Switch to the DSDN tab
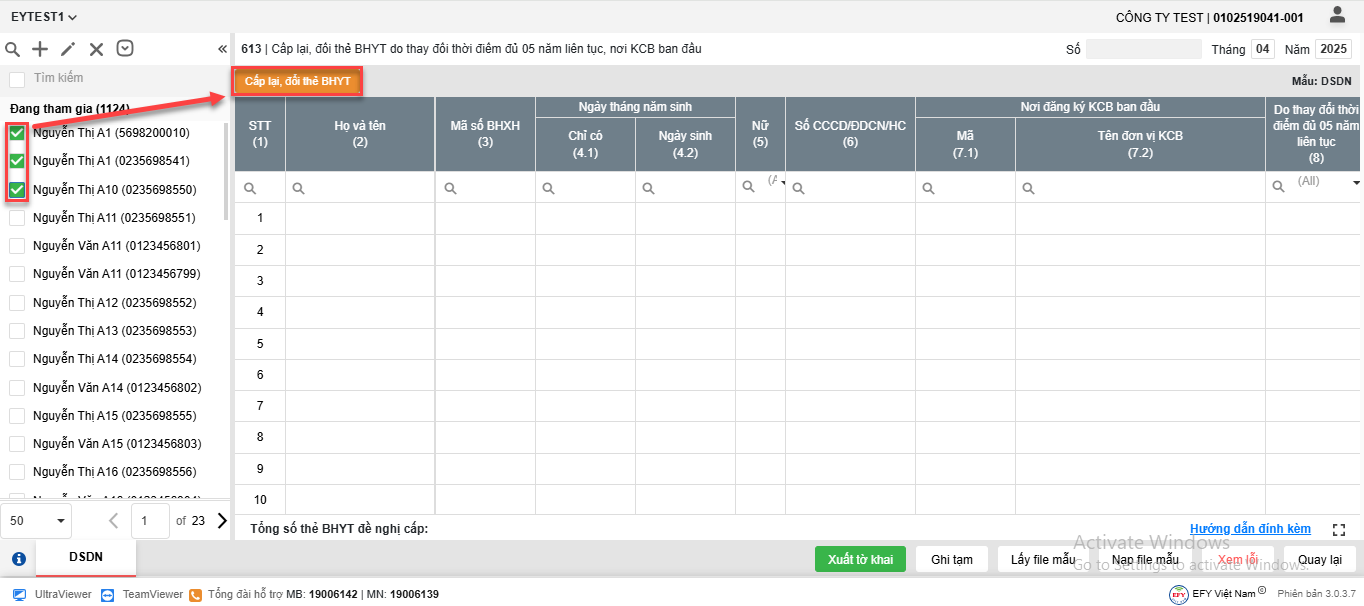1364x606 pixels. coord(86,556)
